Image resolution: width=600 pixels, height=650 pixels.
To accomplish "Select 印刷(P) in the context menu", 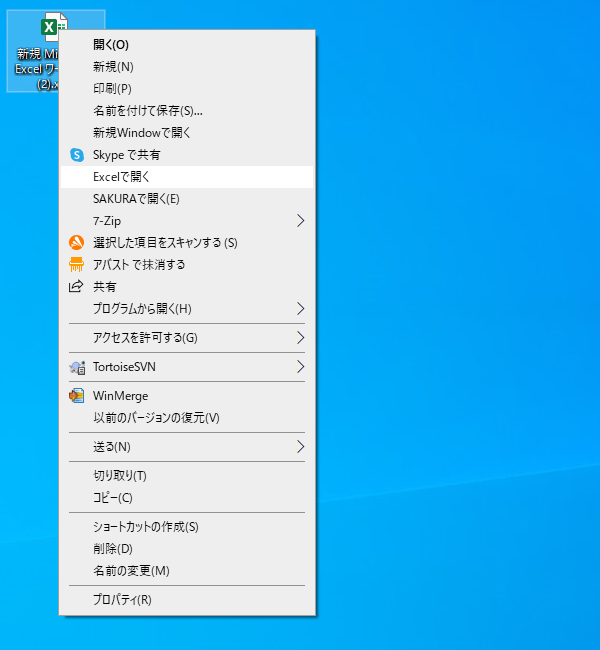I will pos(187,88).
